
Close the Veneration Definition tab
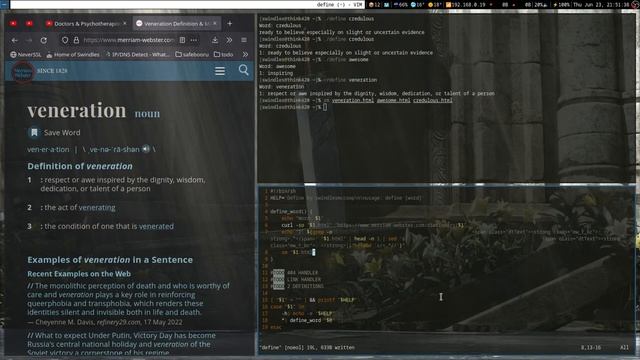click(215, 23)
